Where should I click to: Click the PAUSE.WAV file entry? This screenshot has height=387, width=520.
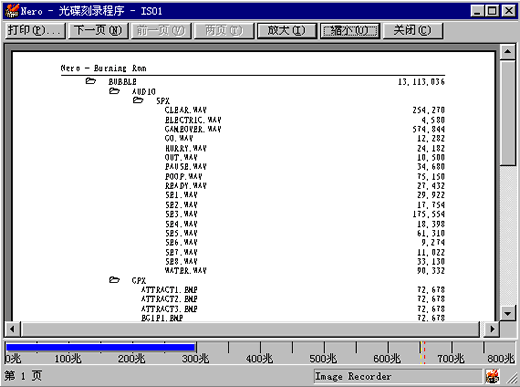pyautogui.click(x=186, y=166)
